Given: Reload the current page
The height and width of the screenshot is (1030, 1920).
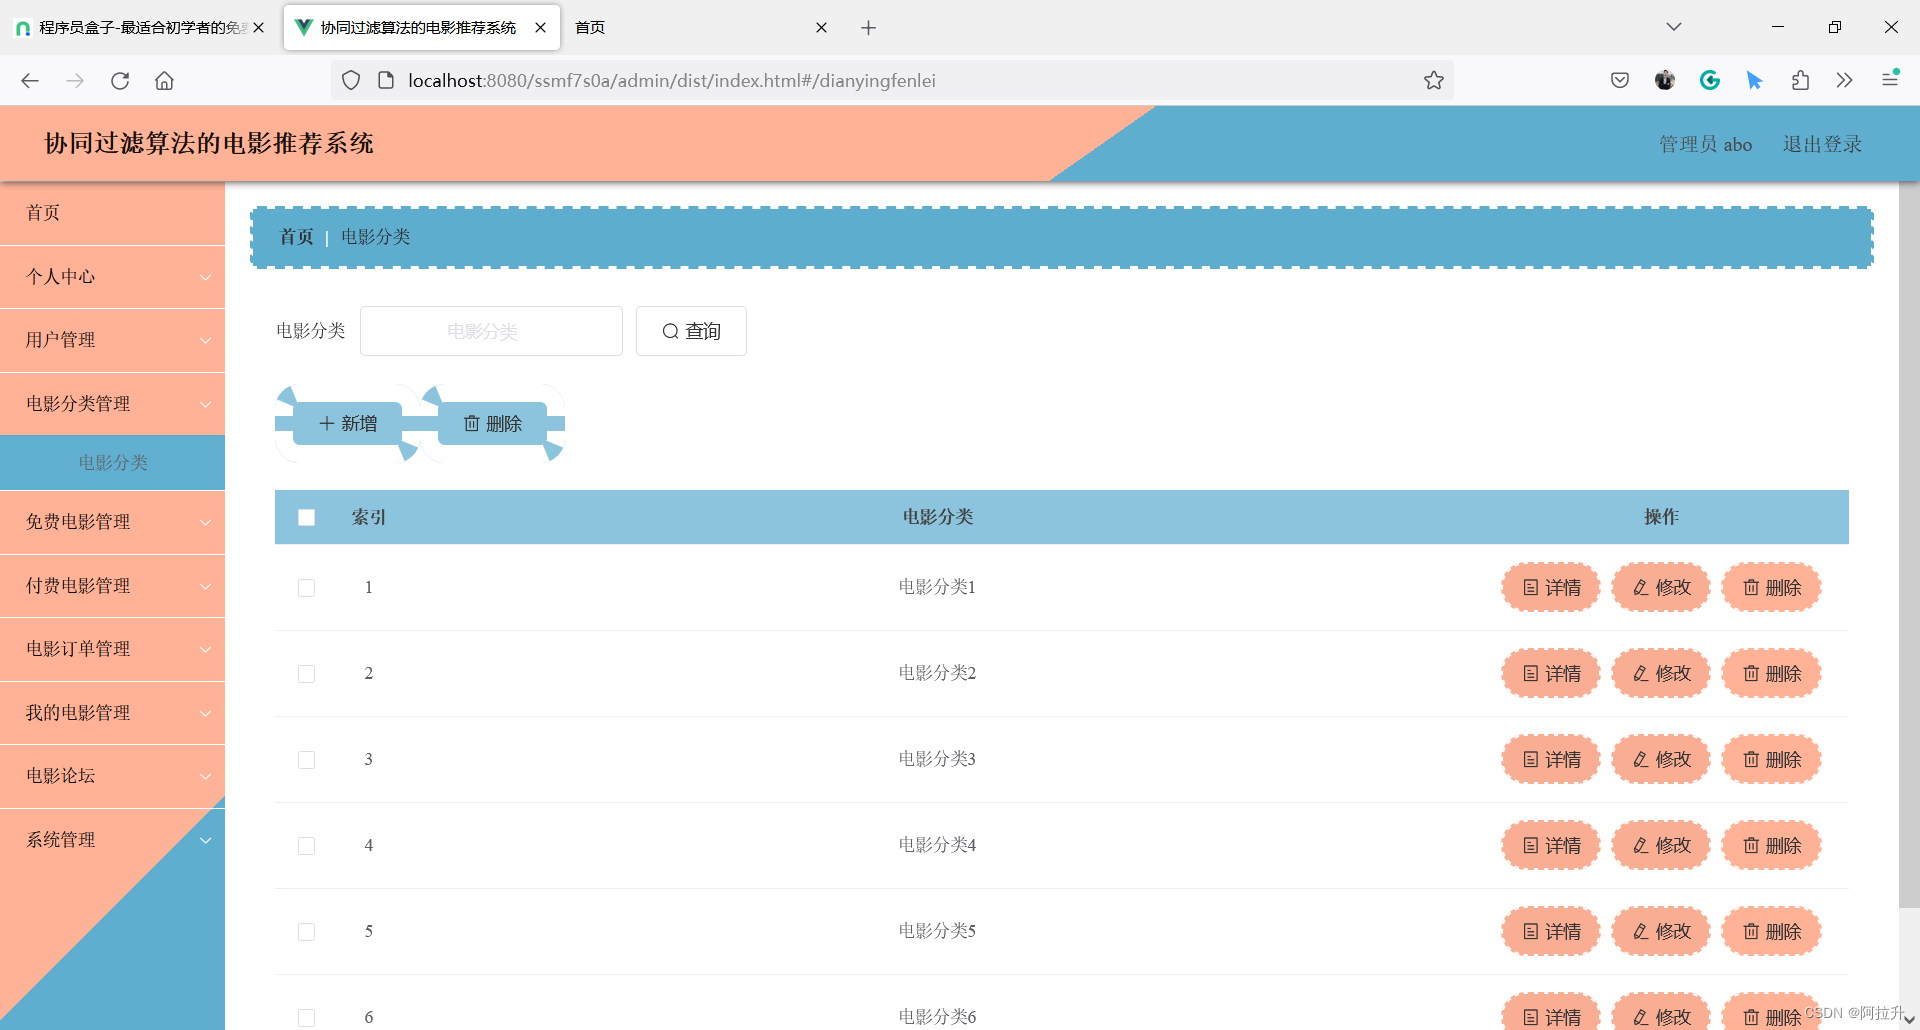Looking at the screenshot, I should (120, 81).
